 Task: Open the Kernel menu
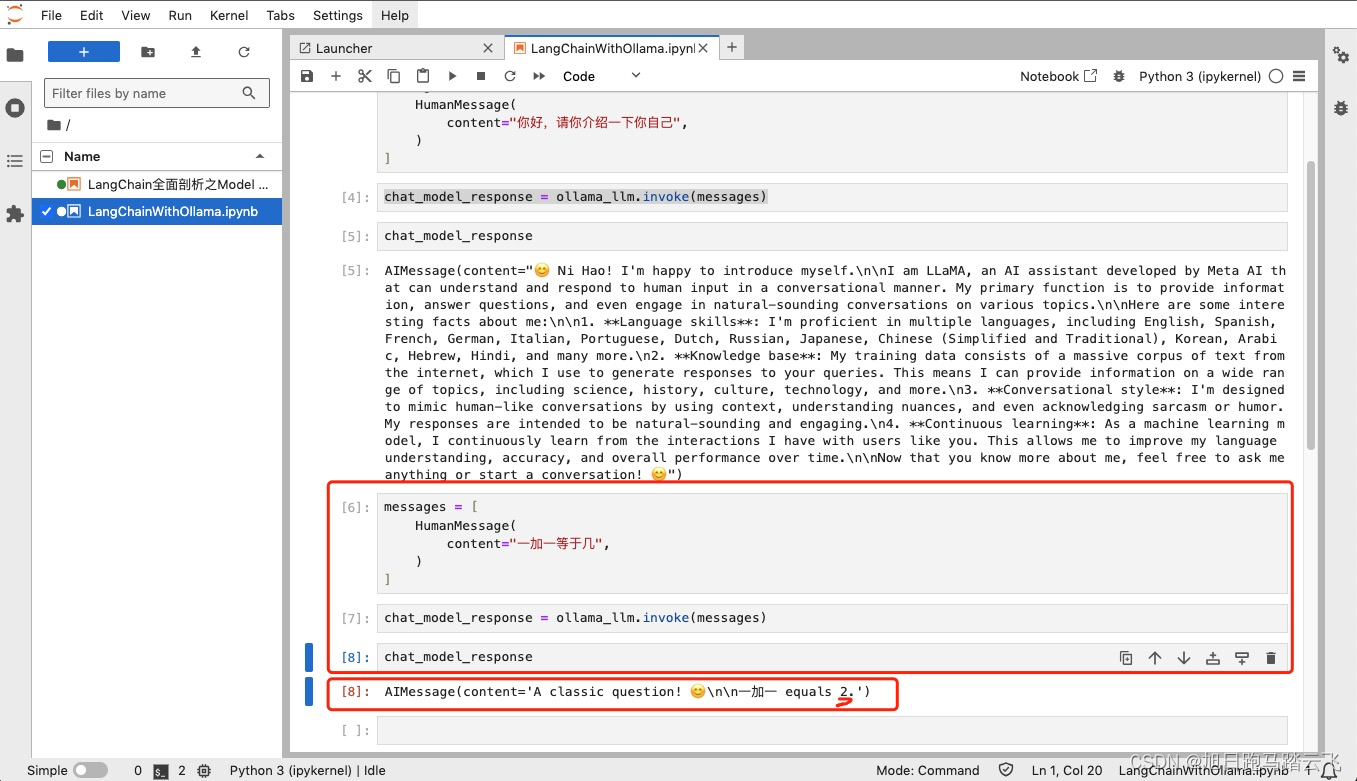(228, 15)
